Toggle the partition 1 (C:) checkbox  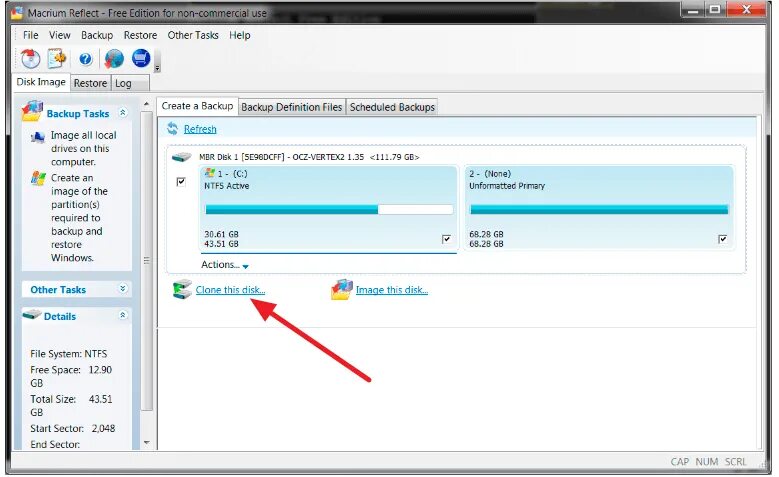click(446, 239)
